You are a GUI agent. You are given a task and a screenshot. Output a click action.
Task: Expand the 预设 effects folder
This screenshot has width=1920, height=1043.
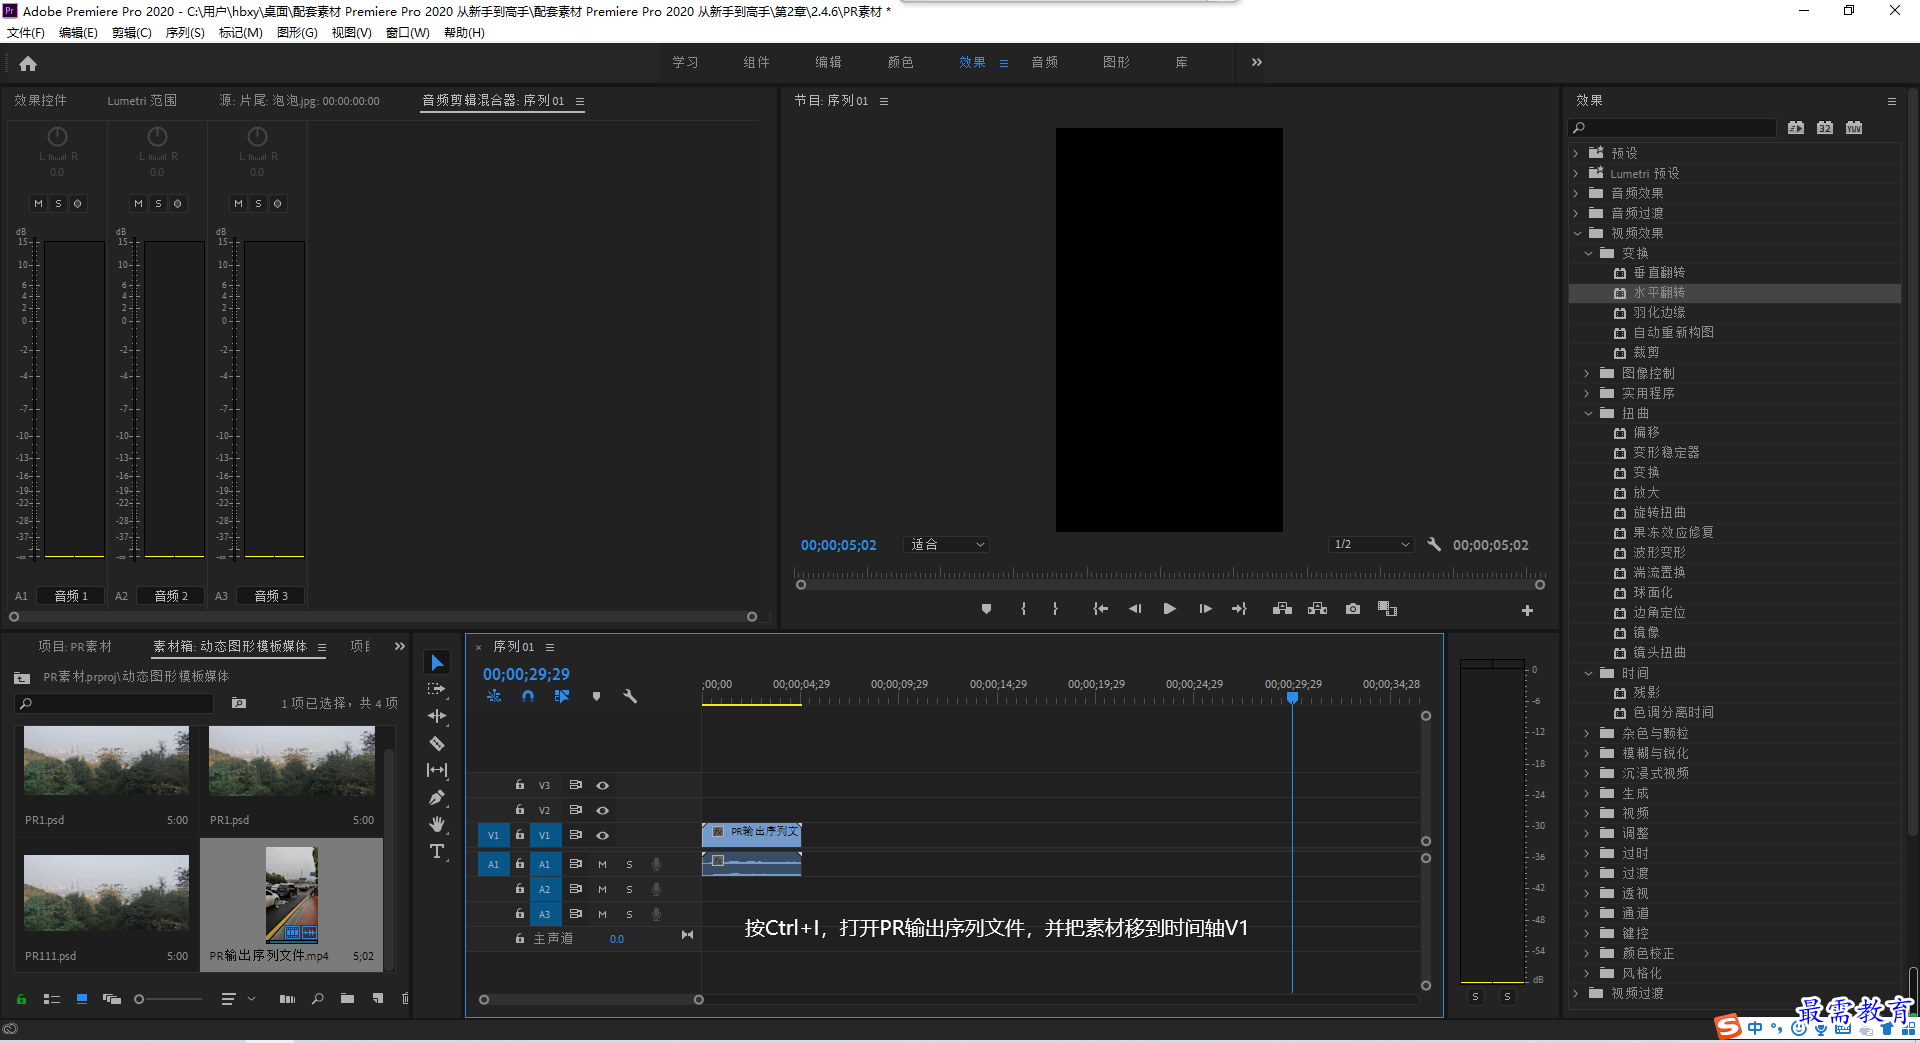[x=1576, y=153]
